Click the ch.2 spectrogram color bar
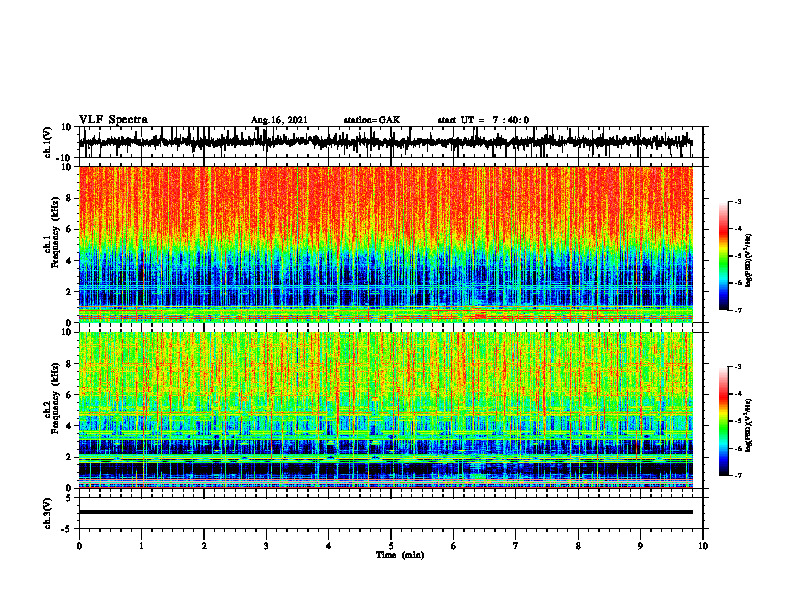The image size is (792, 612). pyautogui.click(x=723, y=421)
